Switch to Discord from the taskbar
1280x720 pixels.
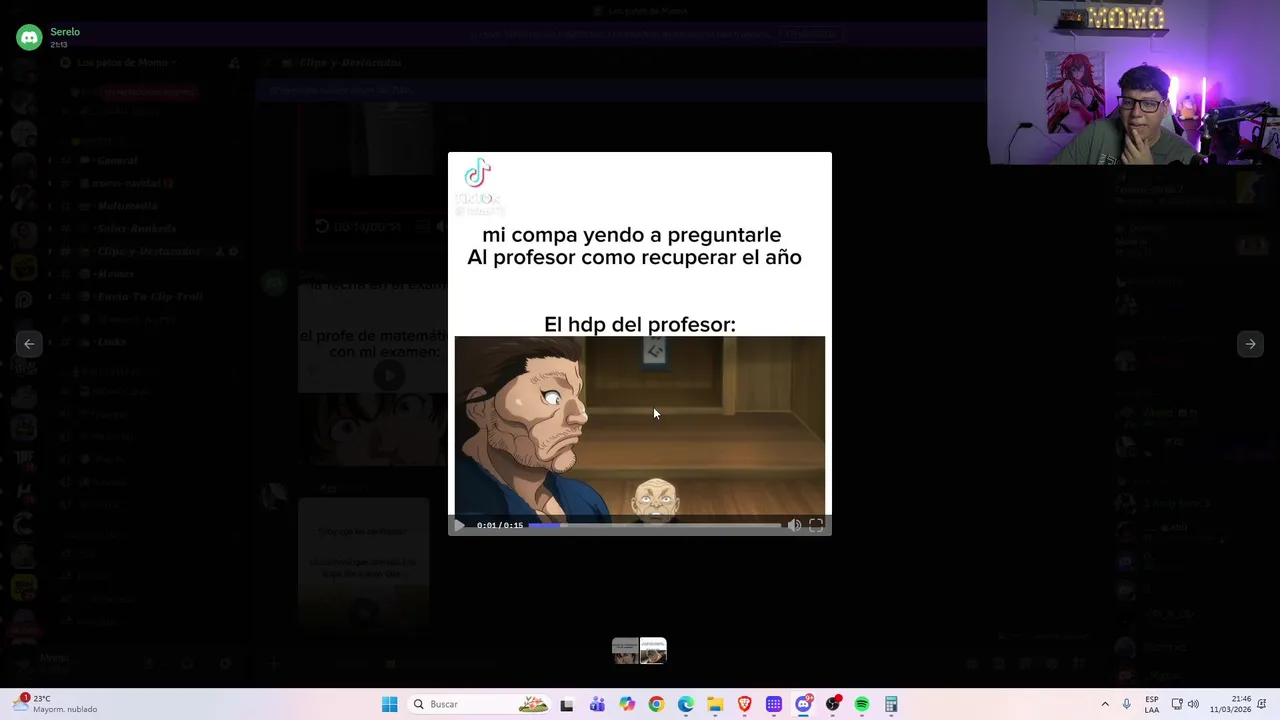click(x=803, y=704)
